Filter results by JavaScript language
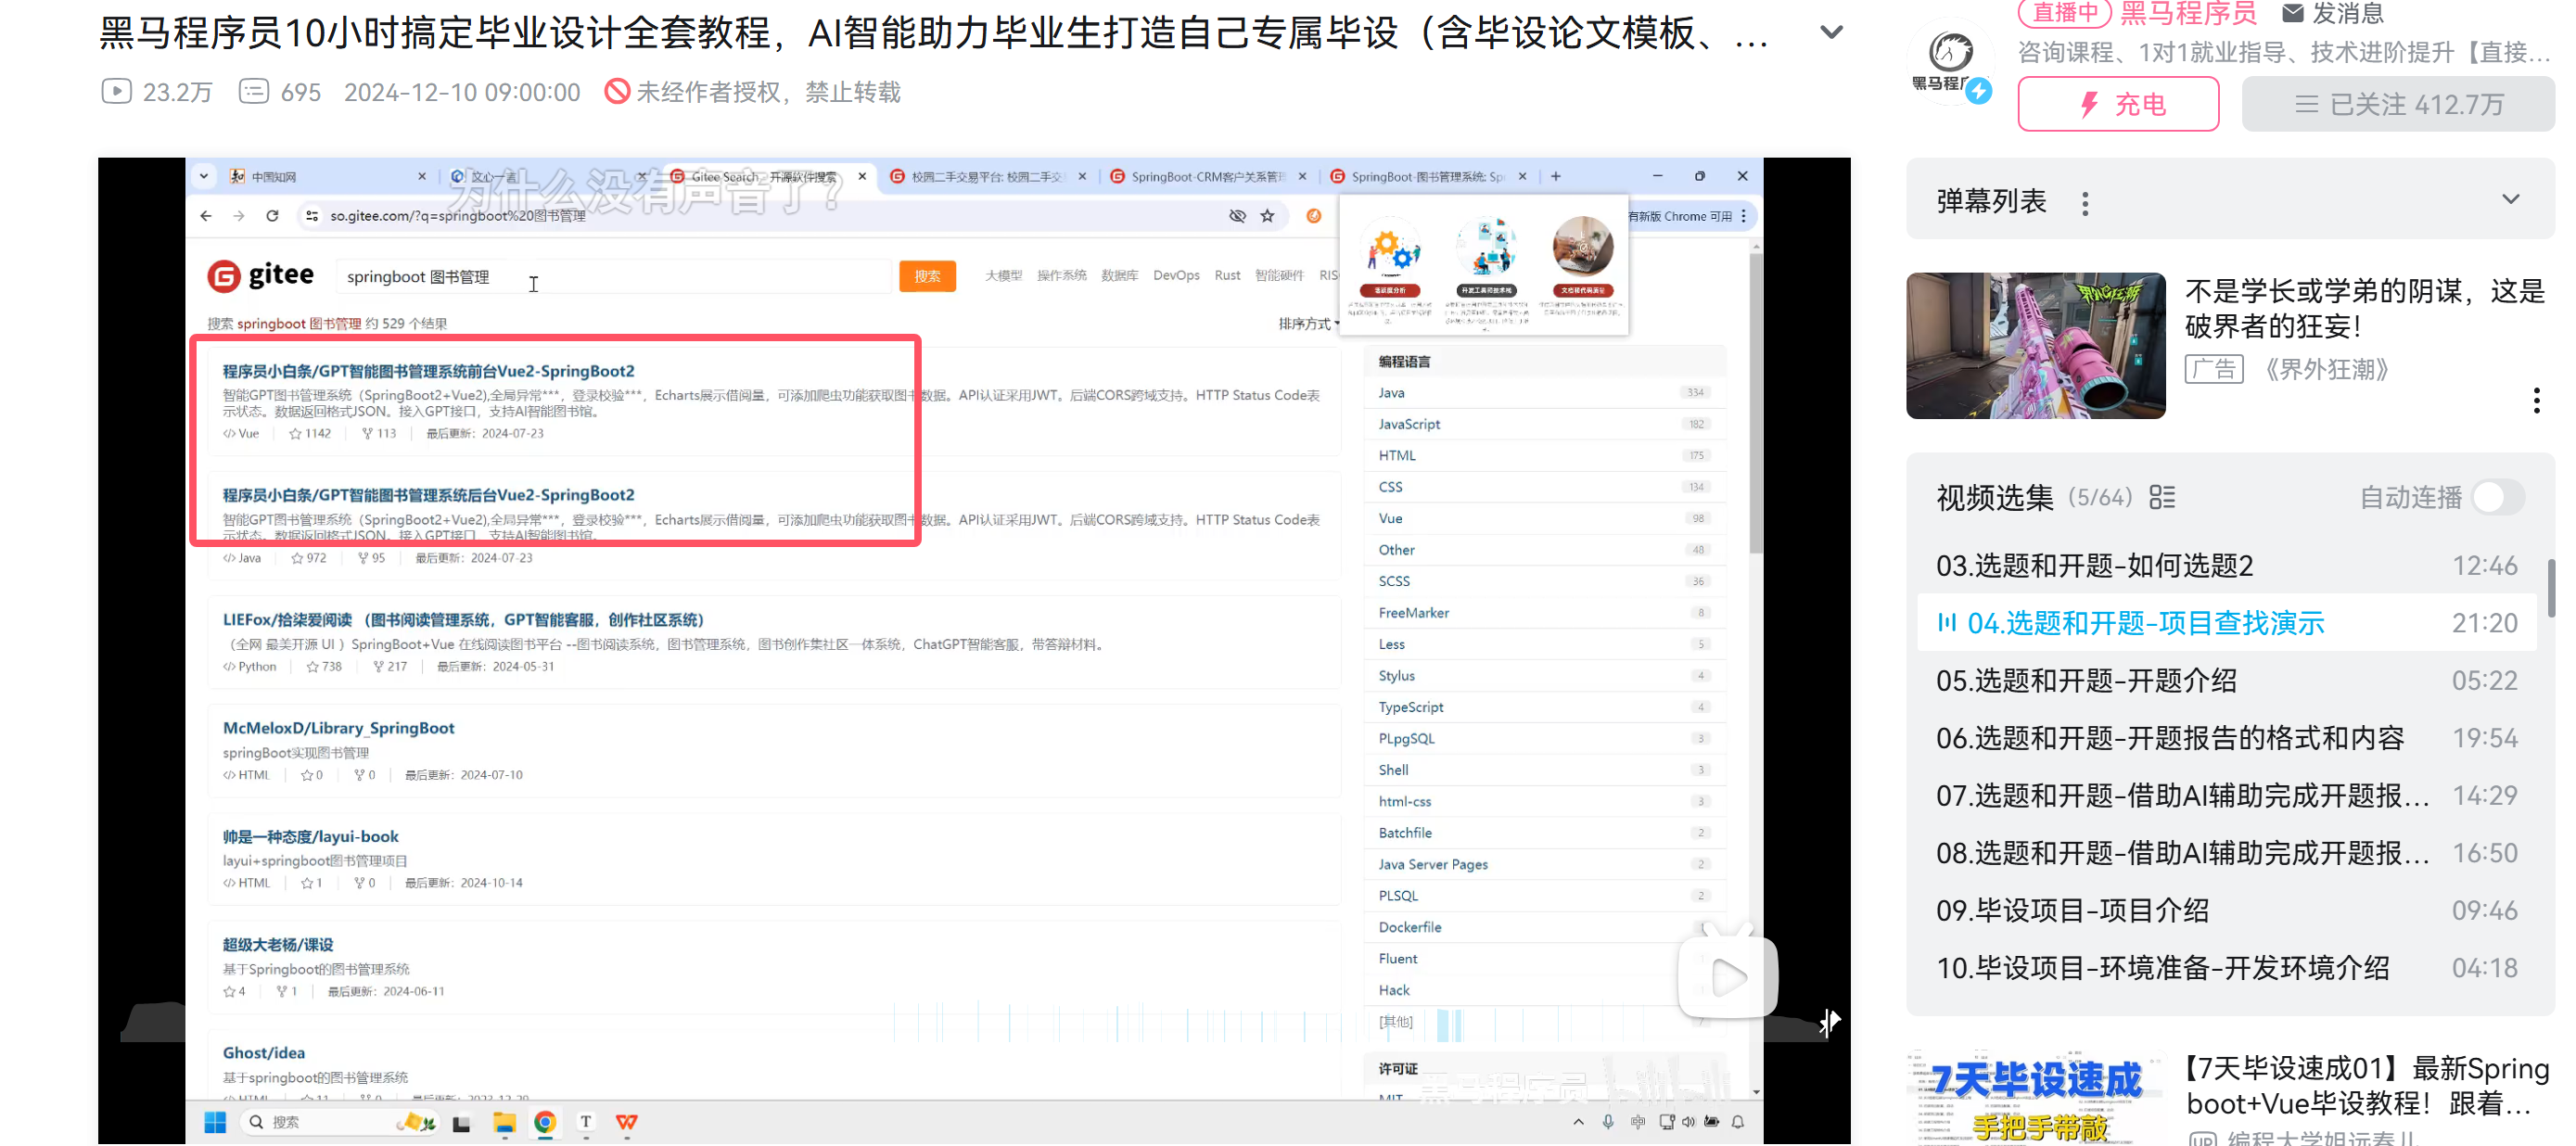 tap(1544, 424)
